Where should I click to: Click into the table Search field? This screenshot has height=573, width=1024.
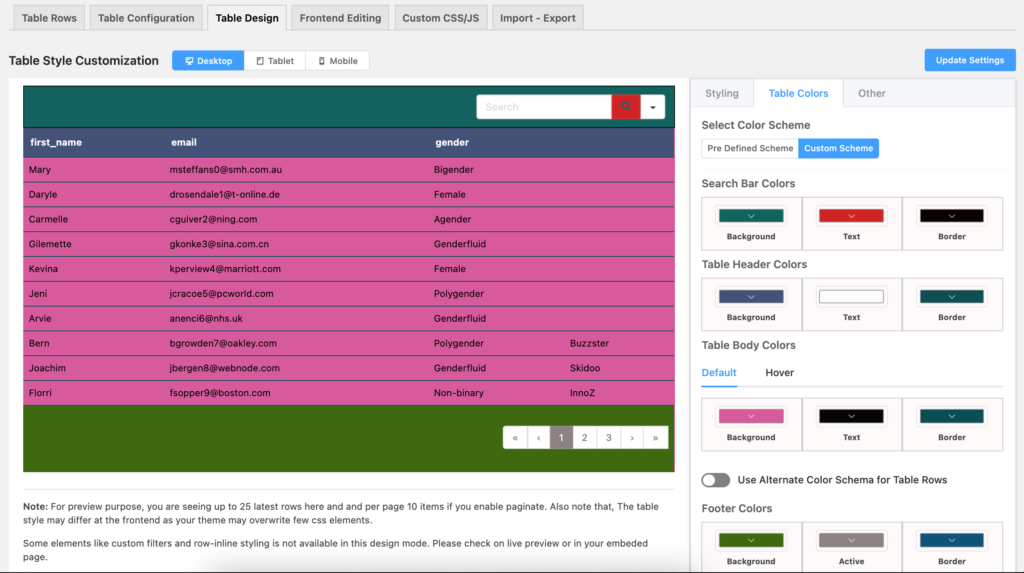point(544,107)
